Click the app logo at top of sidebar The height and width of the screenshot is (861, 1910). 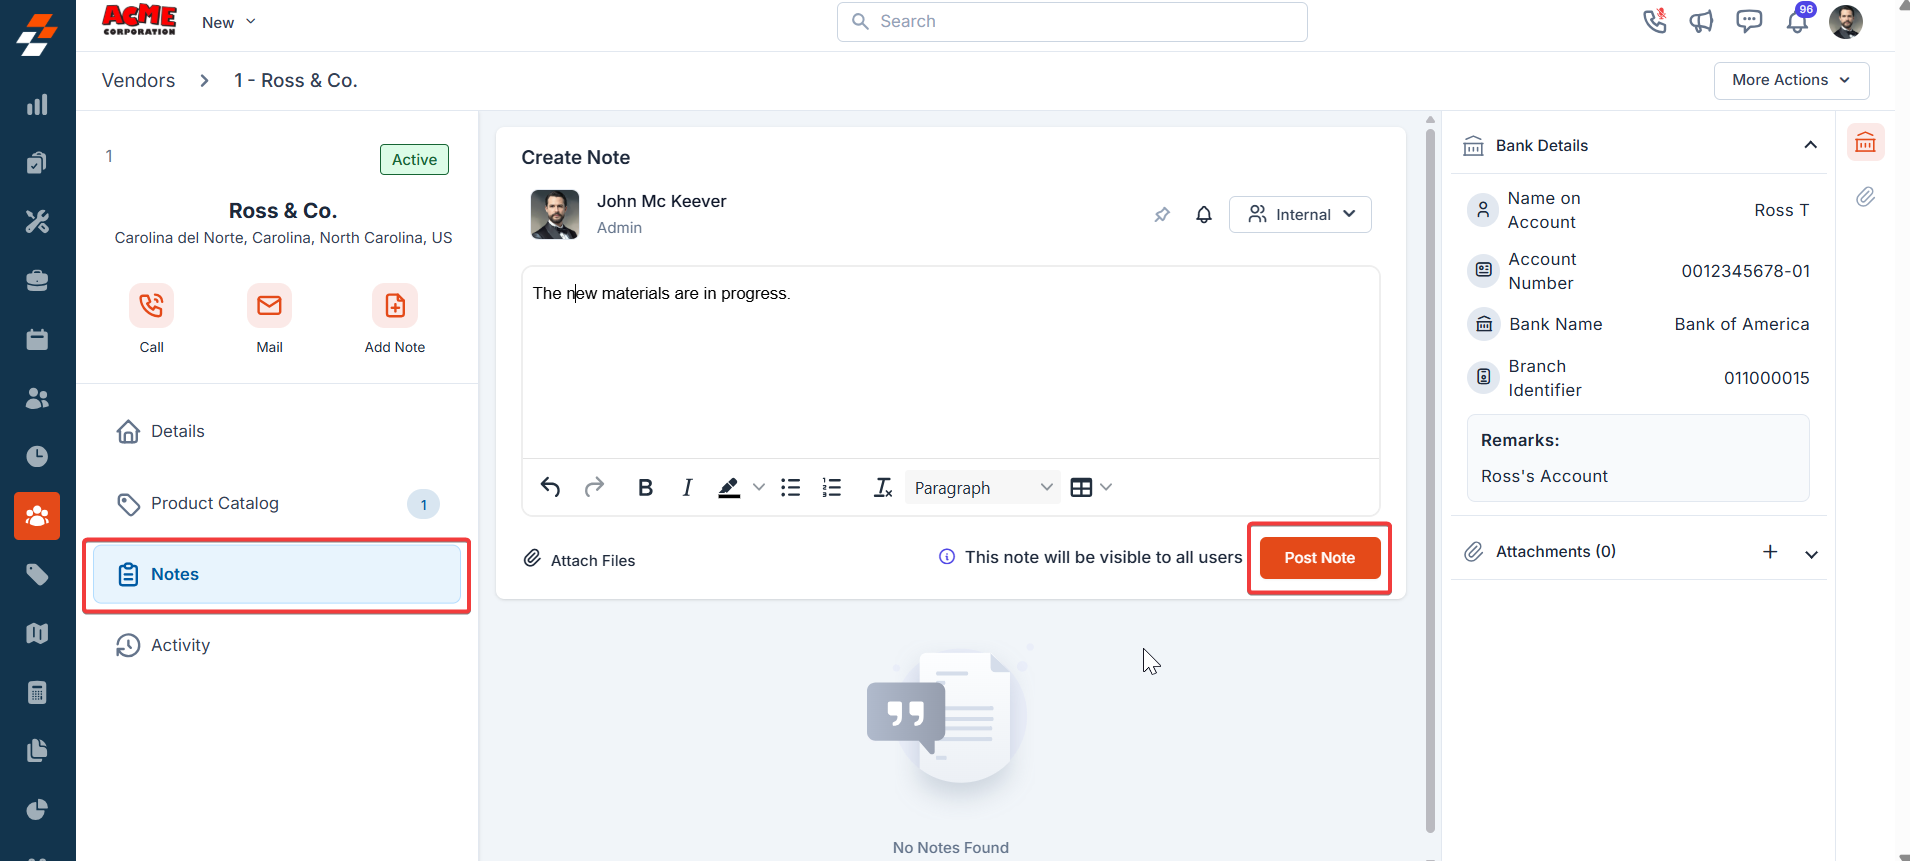37,34
